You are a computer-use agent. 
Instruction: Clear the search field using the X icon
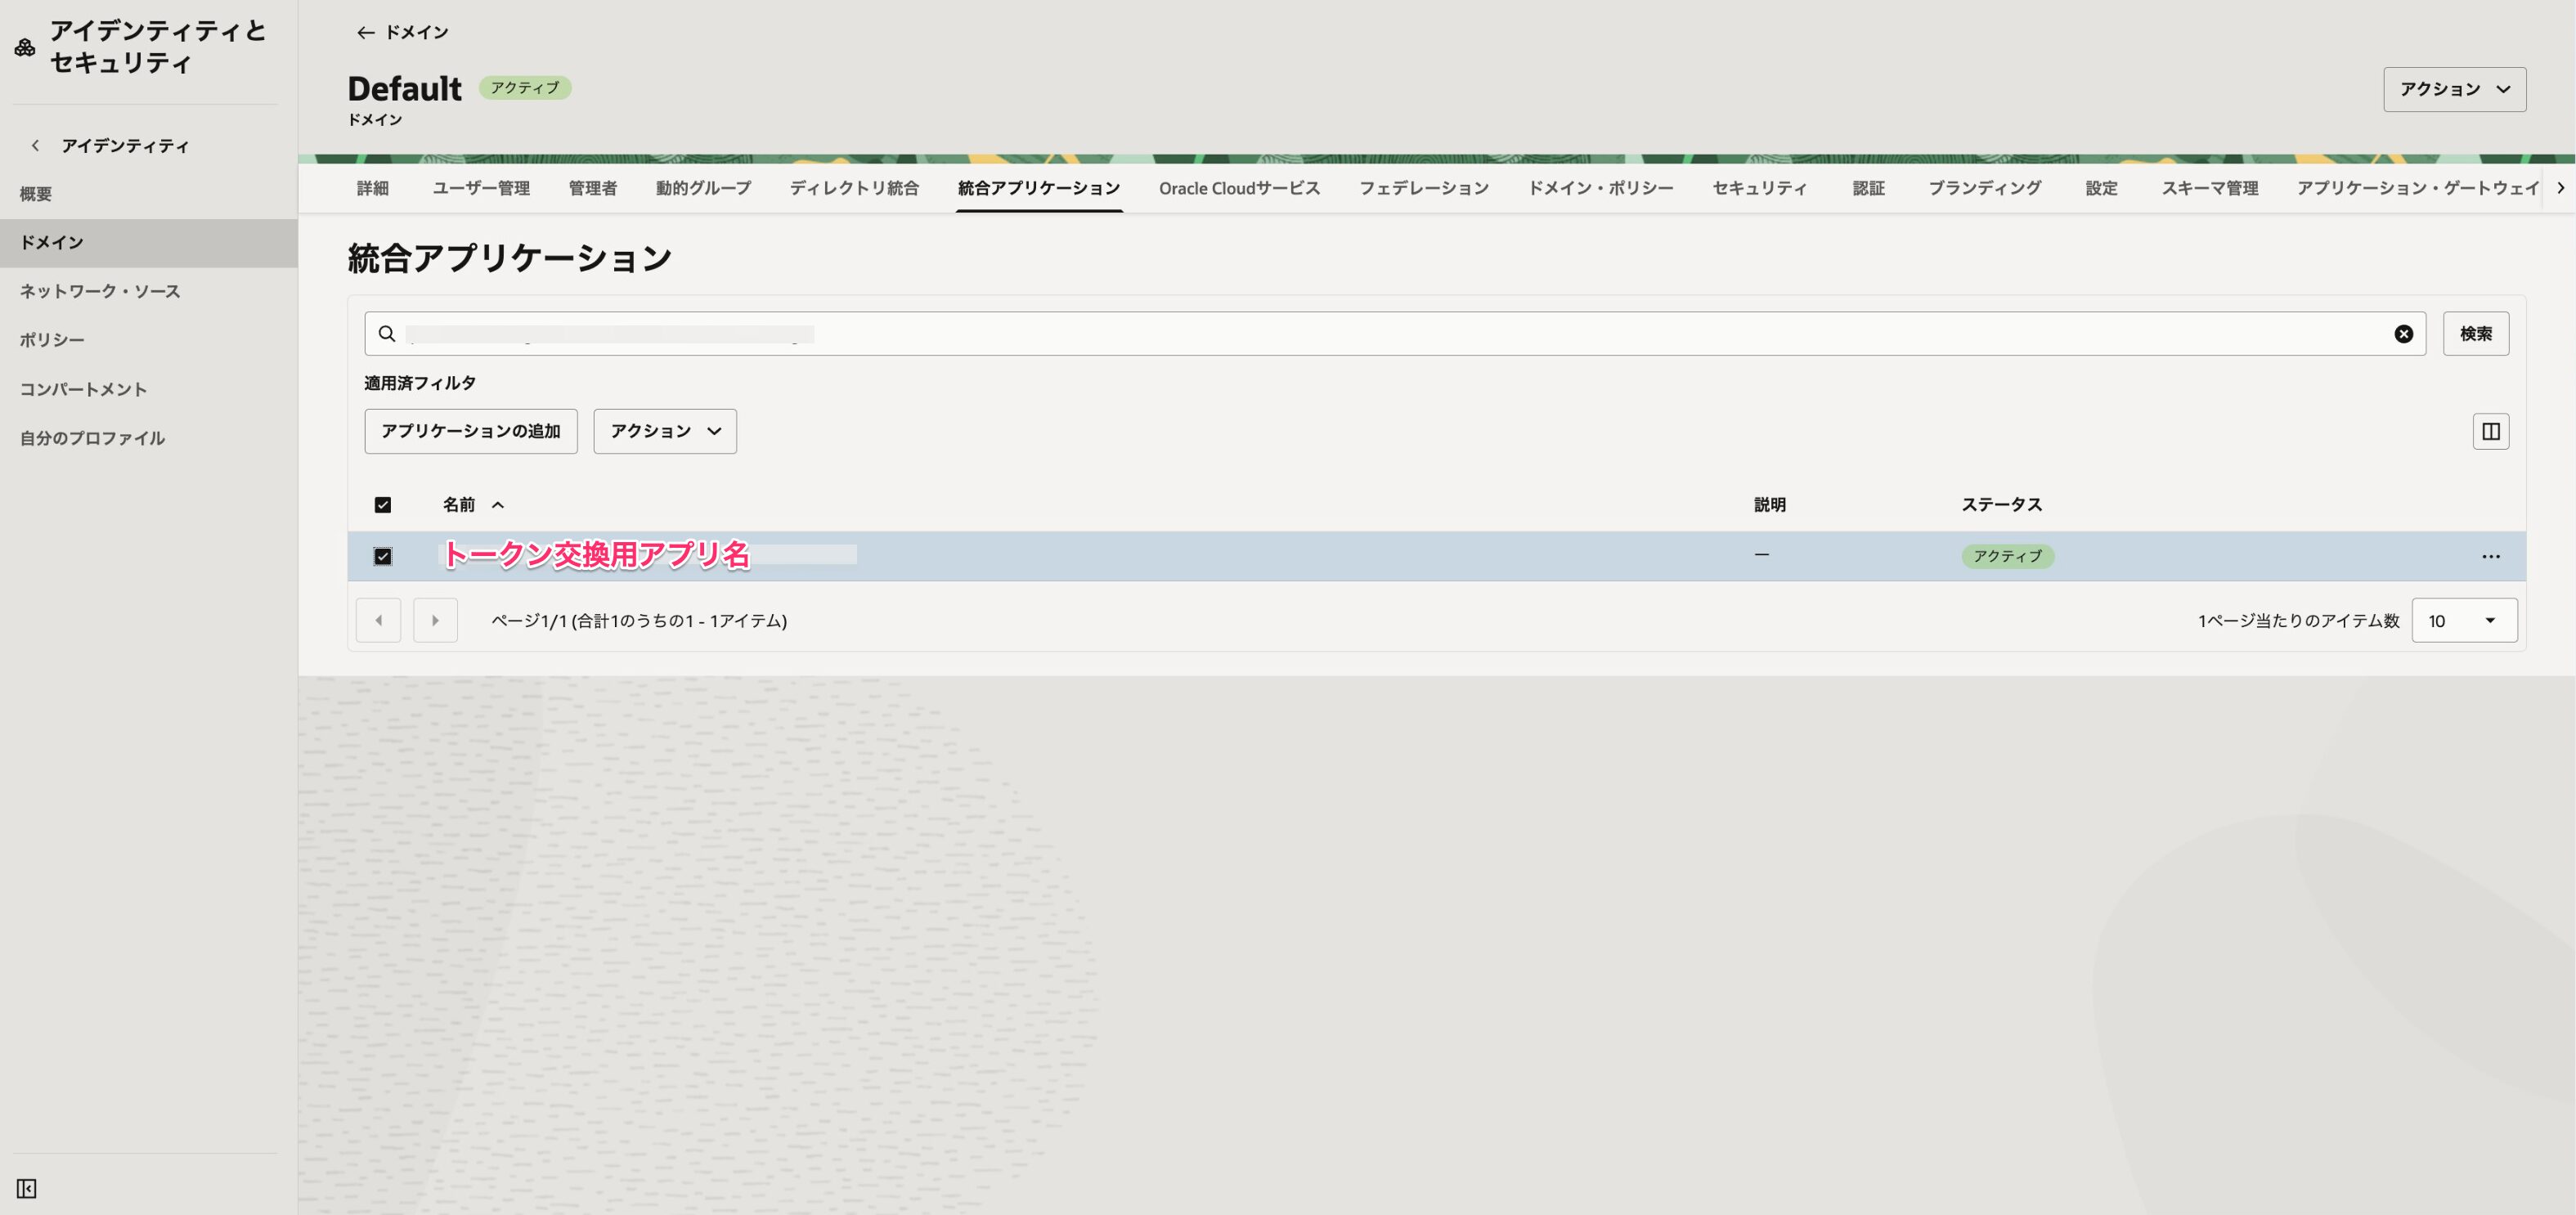2403,333
